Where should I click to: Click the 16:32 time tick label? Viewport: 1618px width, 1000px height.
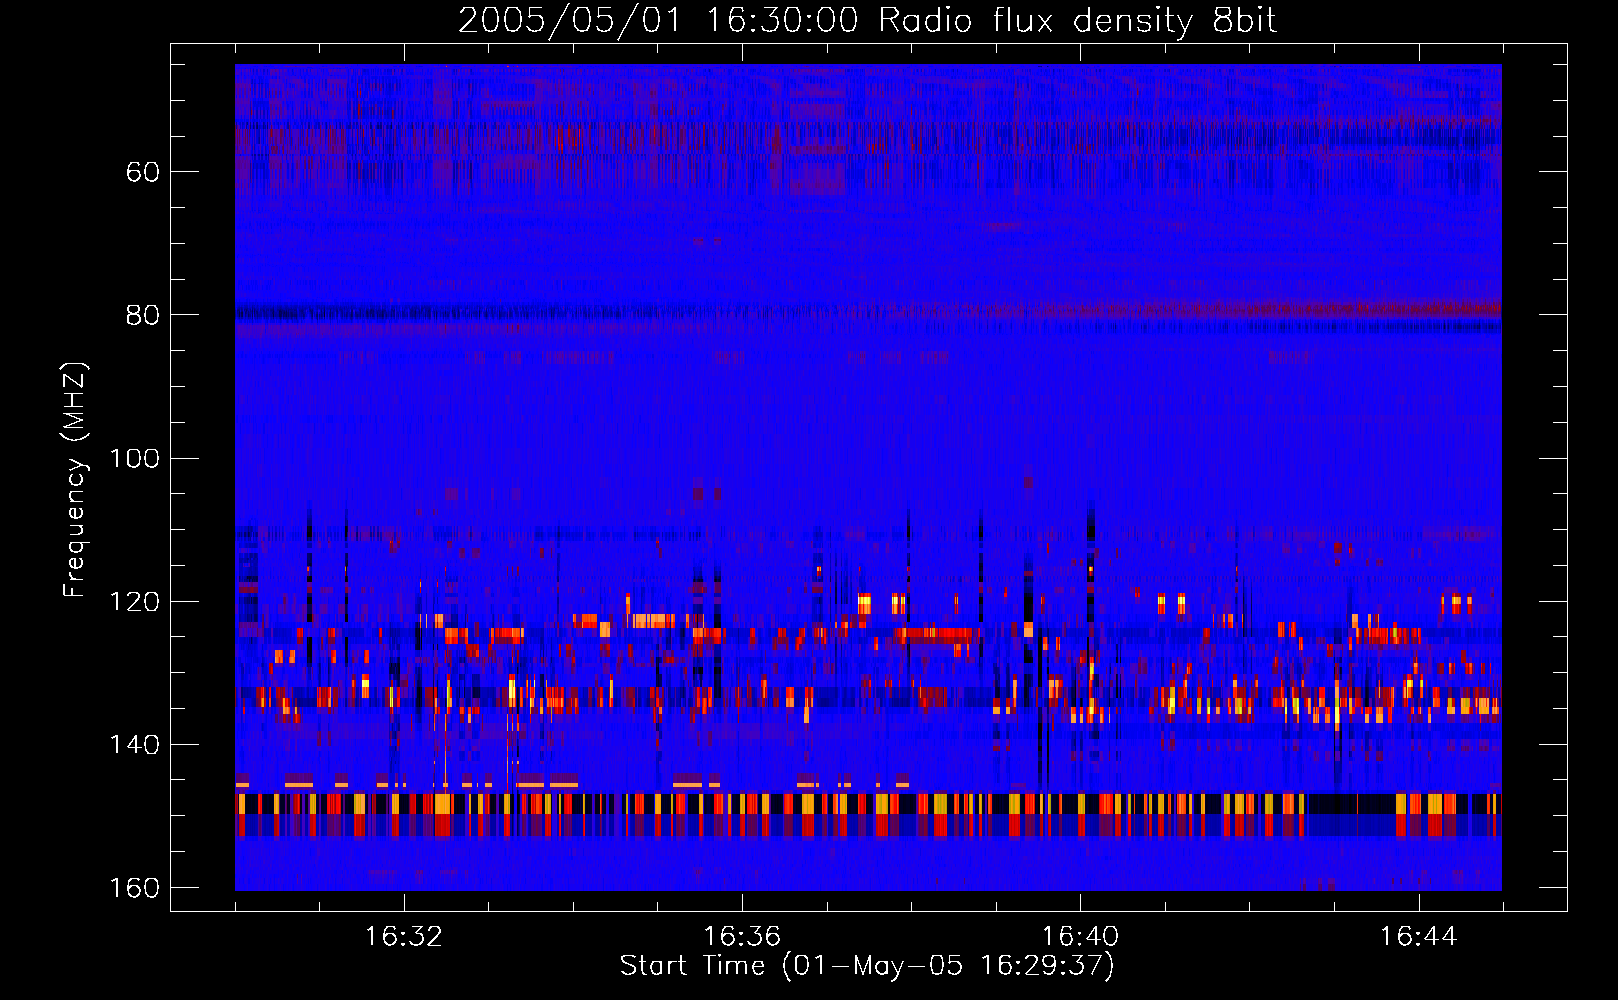pos(404,936)
